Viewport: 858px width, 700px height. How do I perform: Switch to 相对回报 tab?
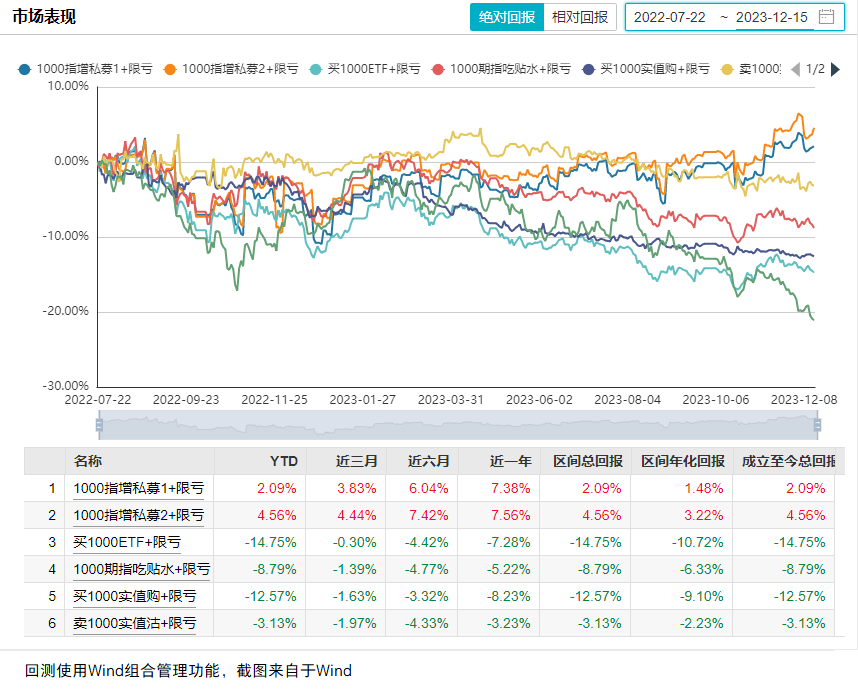coord(580,17)
